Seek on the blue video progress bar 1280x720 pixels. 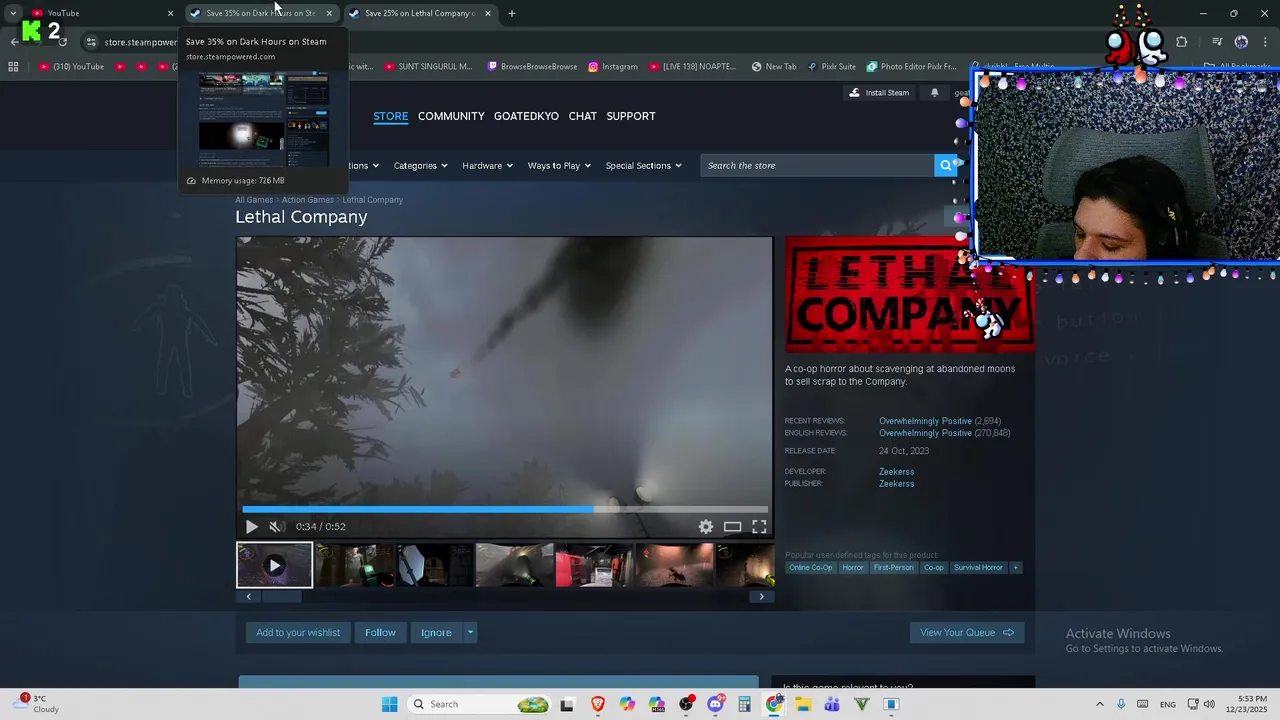(505, 509)
